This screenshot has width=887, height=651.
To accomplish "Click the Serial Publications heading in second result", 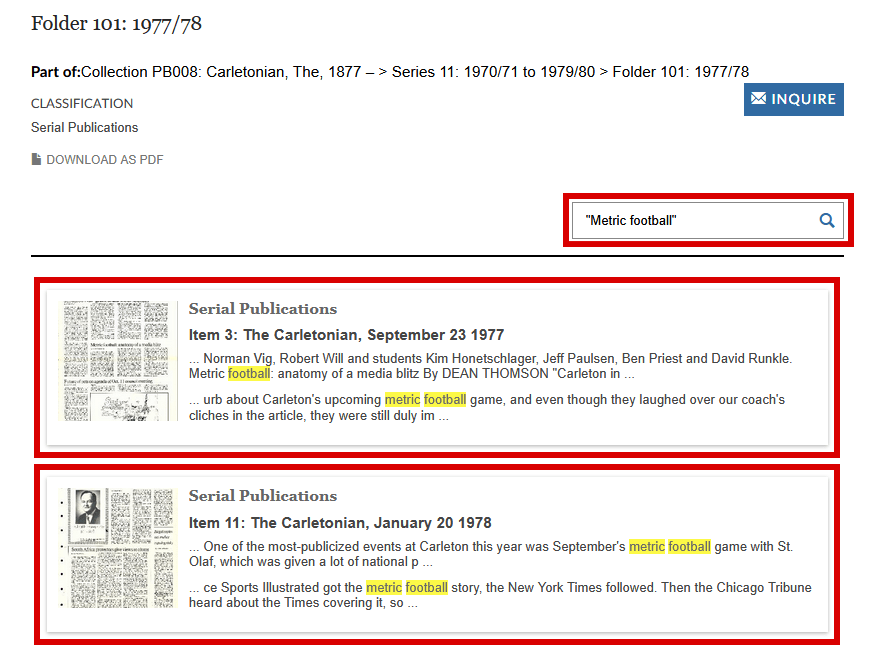I will pos(262,496).
